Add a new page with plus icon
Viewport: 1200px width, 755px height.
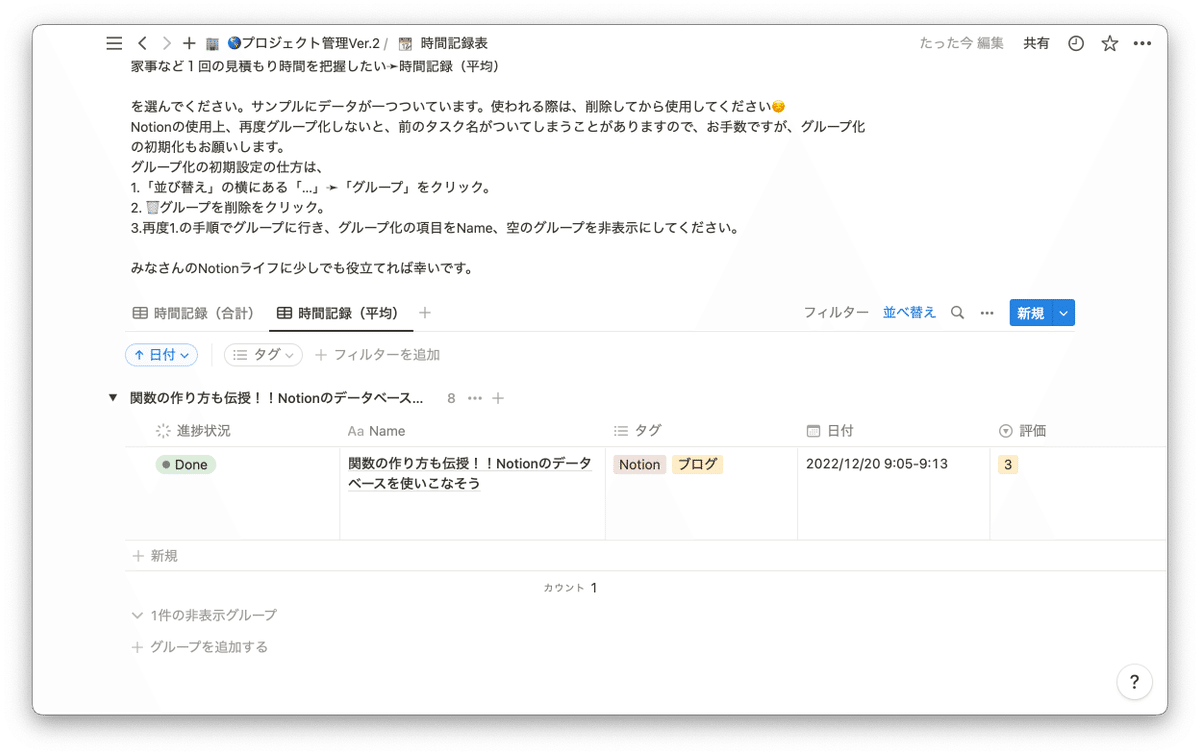click(x=189, y=43)
